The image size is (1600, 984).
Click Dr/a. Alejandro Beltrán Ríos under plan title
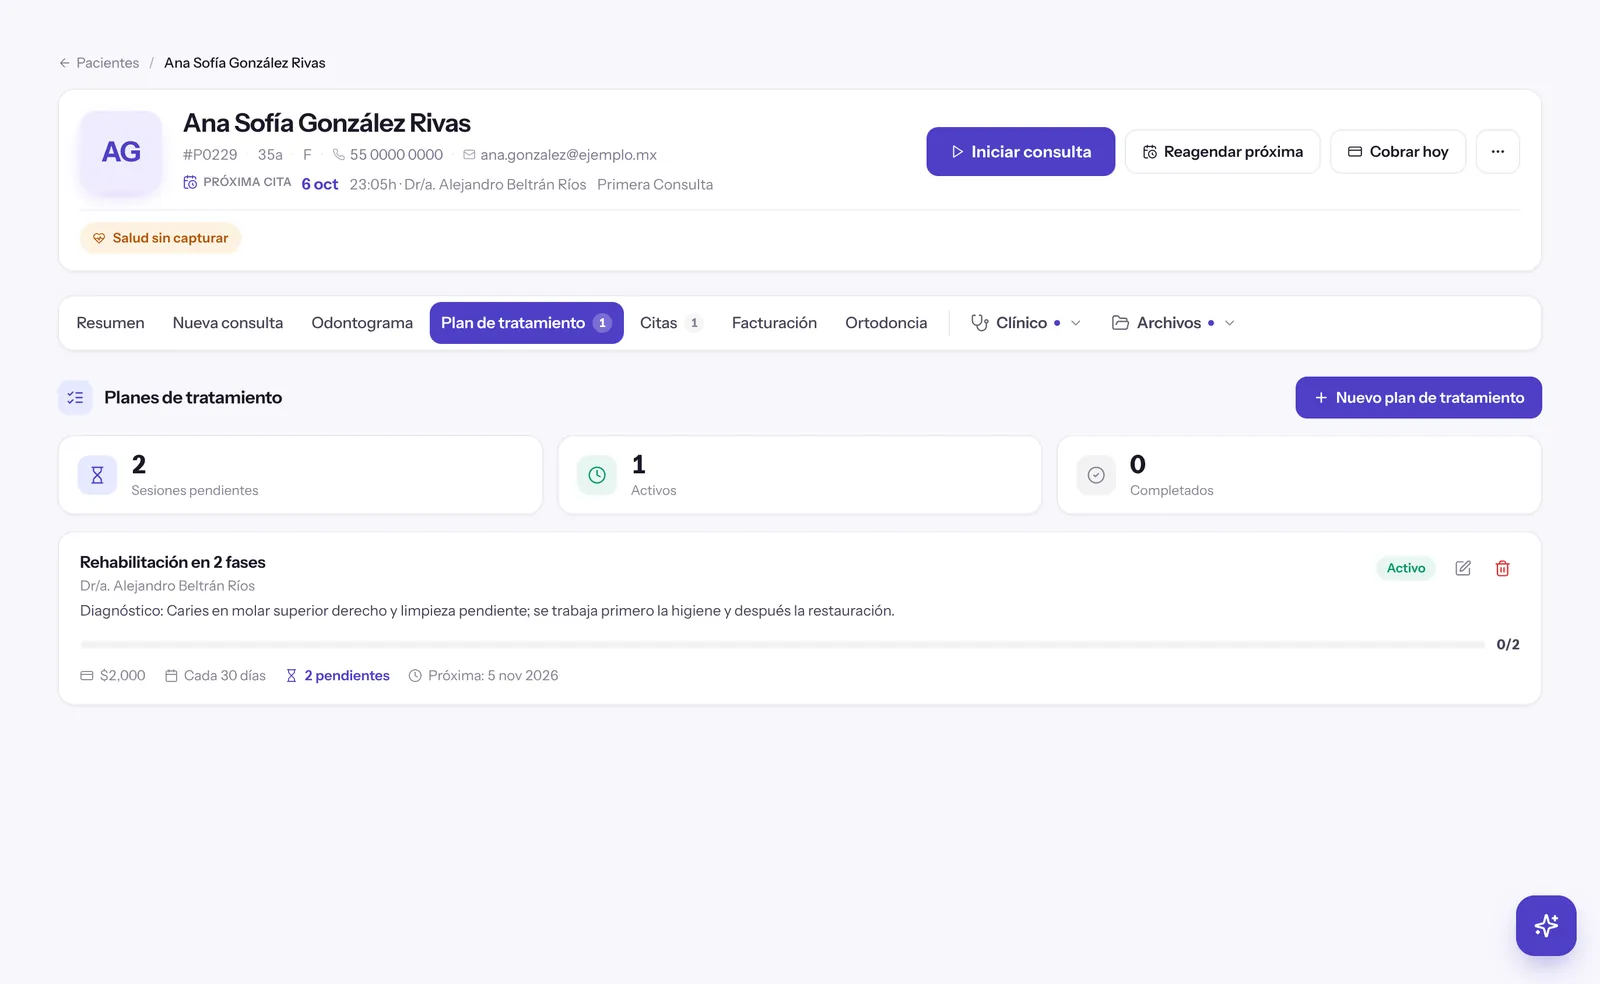pyautogui.click(x=167, y=586)
